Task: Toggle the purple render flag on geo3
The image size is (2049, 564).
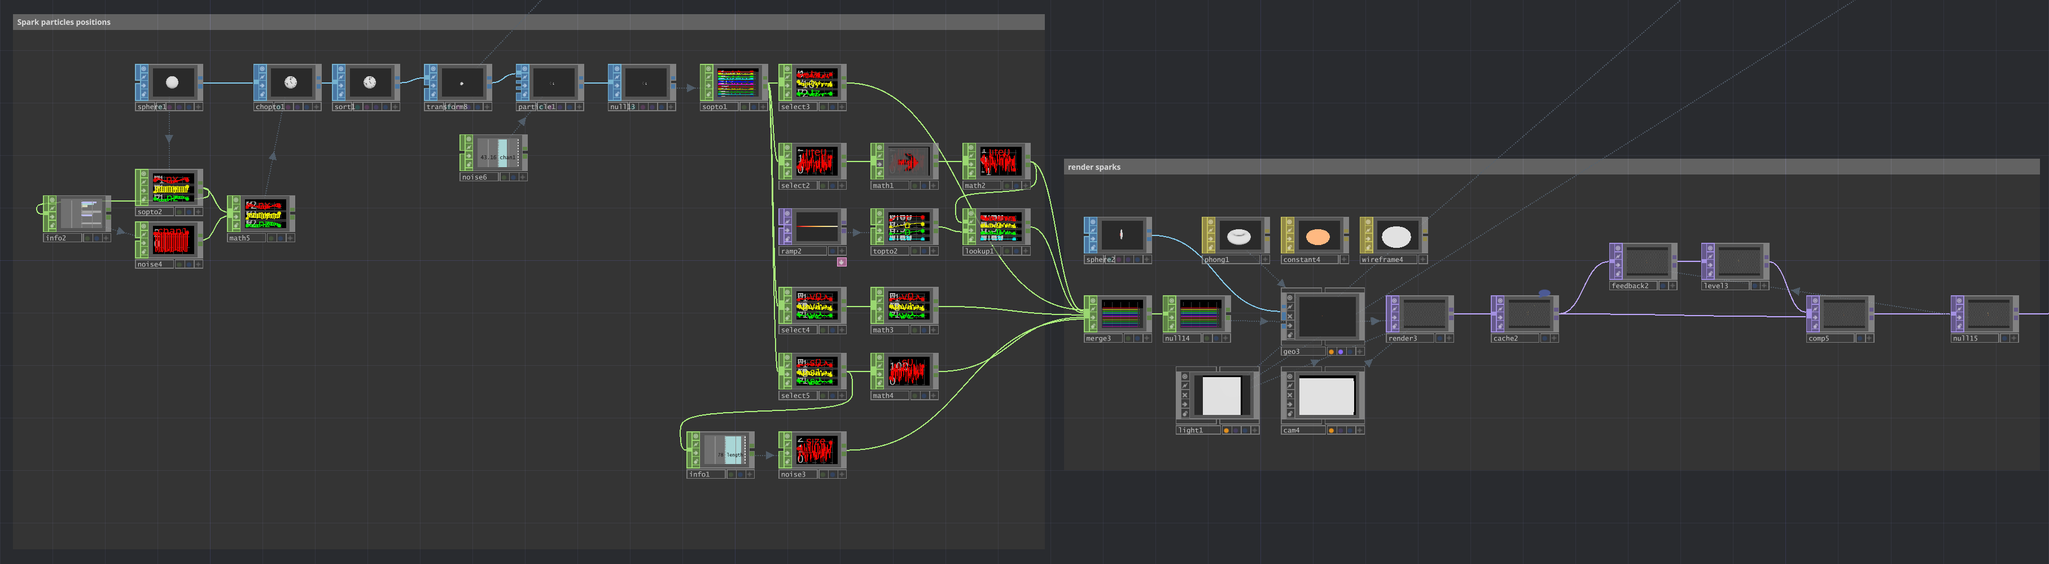Action: coord(1340,351)
